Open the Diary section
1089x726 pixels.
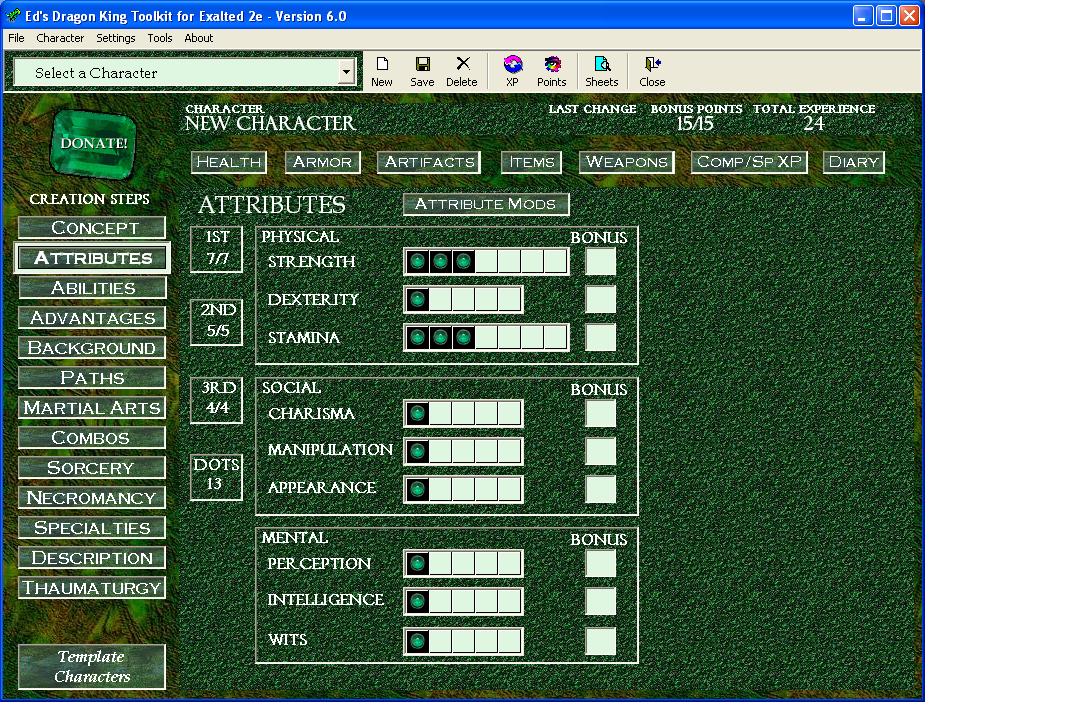pyautogui.click(x=854, y=162)
